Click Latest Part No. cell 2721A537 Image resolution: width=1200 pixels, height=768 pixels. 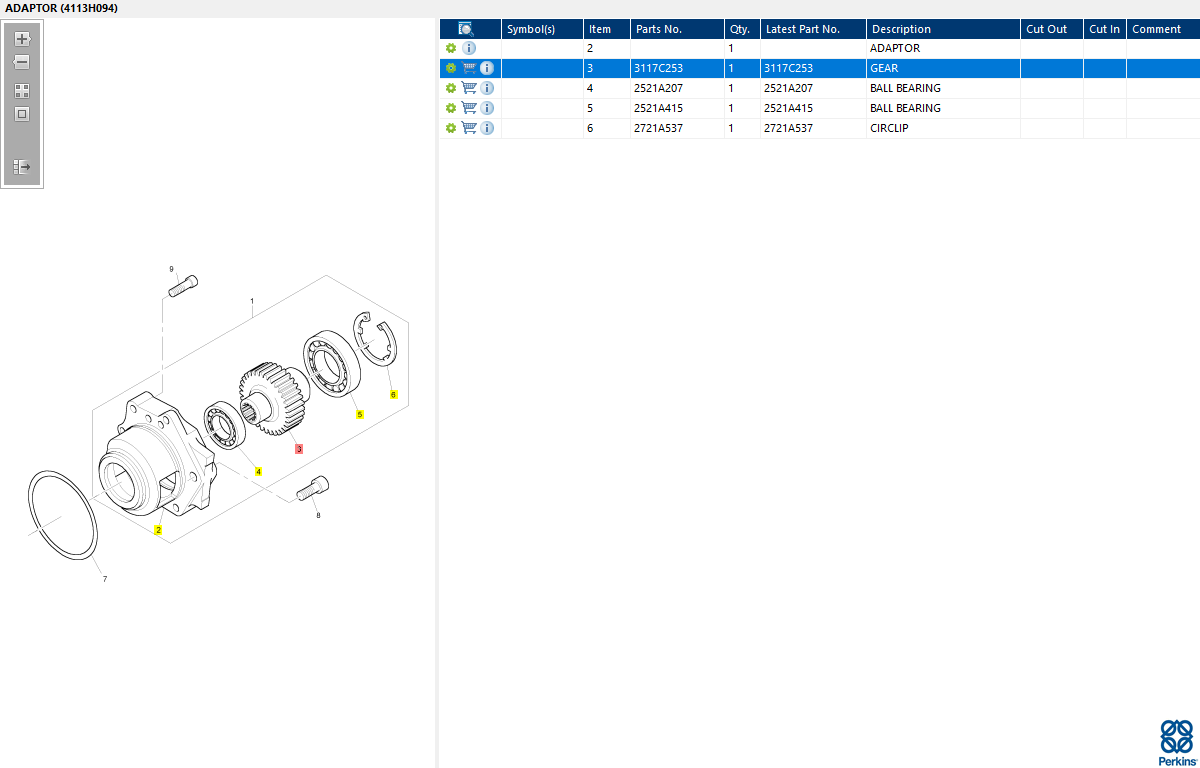click(813, 128)
